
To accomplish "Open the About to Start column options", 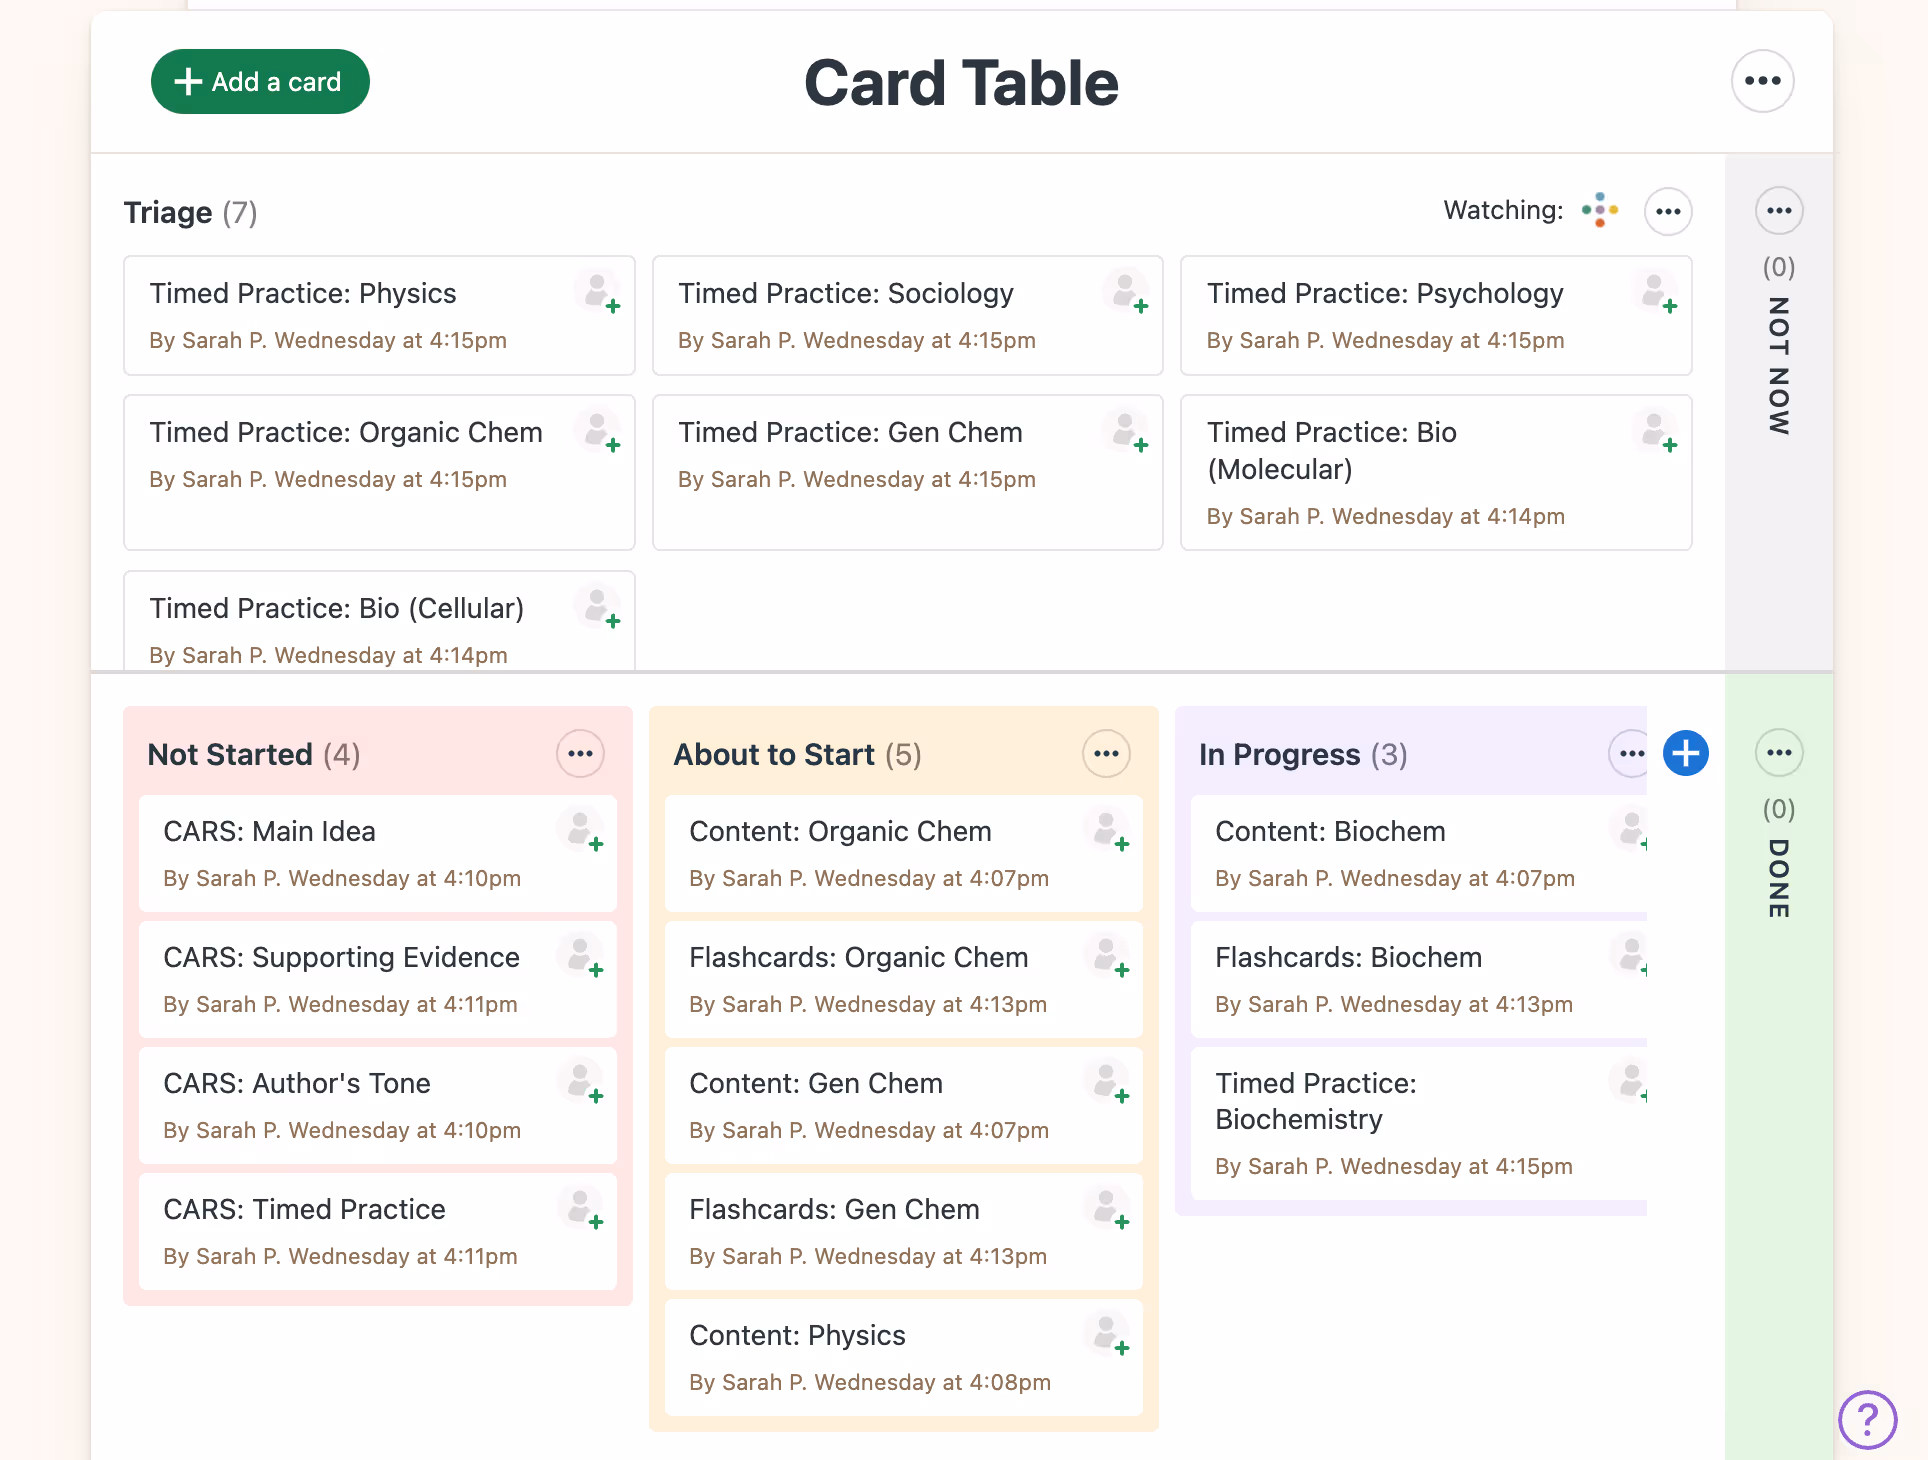I will [1106, 753].
